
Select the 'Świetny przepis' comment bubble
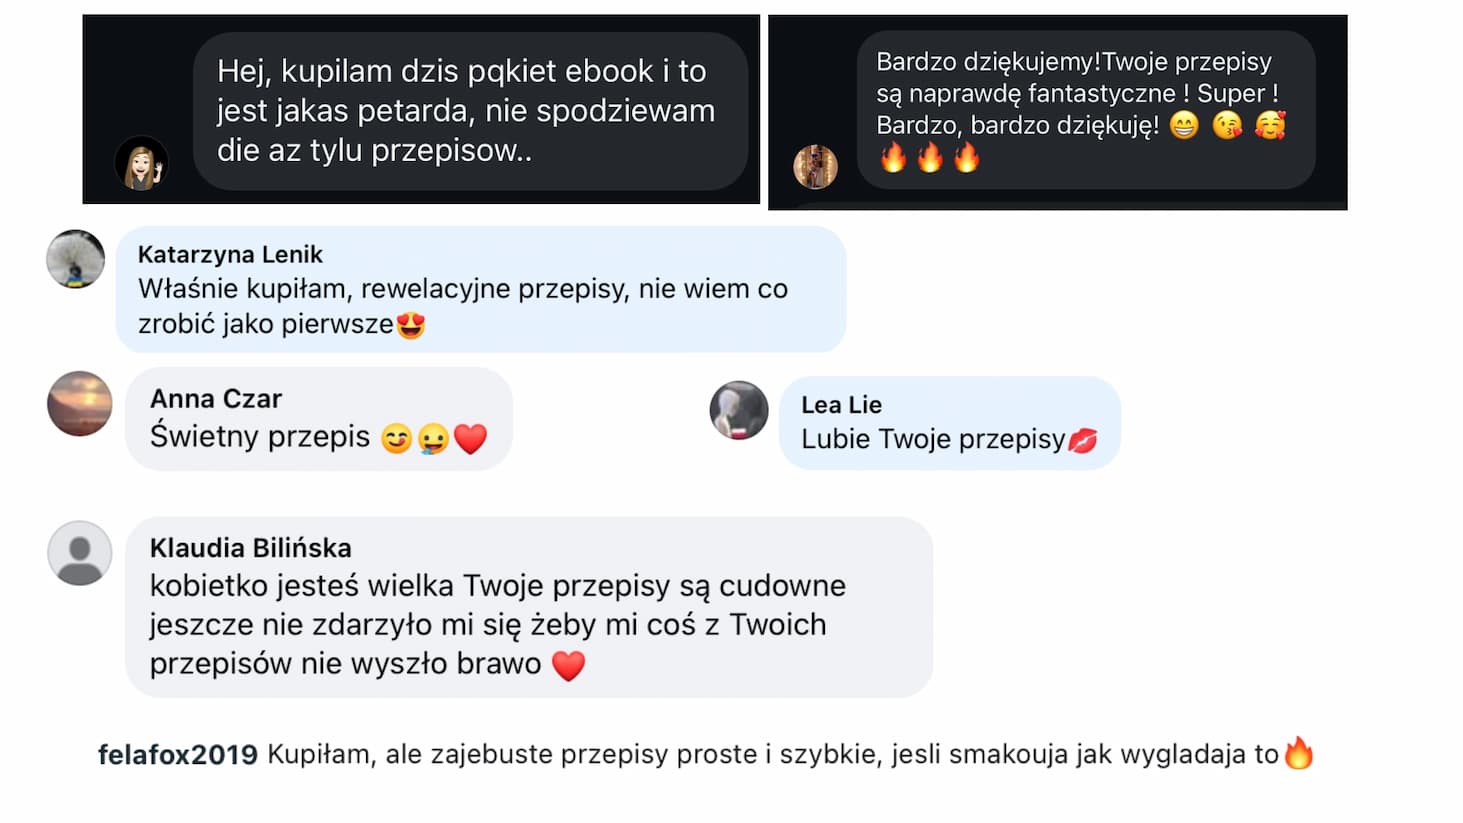pos(319,419)
